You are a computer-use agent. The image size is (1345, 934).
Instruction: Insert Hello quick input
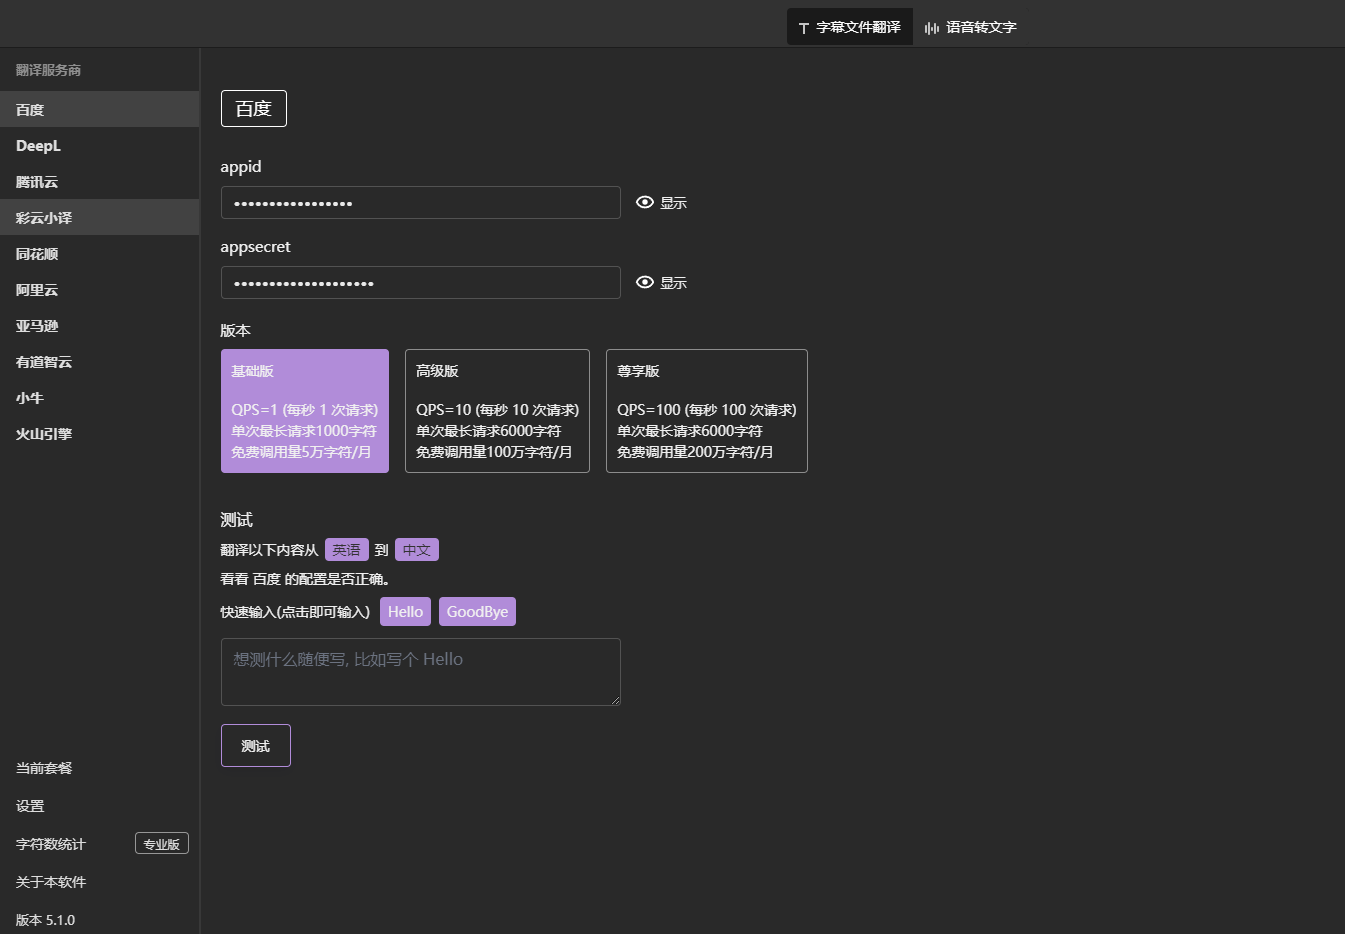(405, 612)
